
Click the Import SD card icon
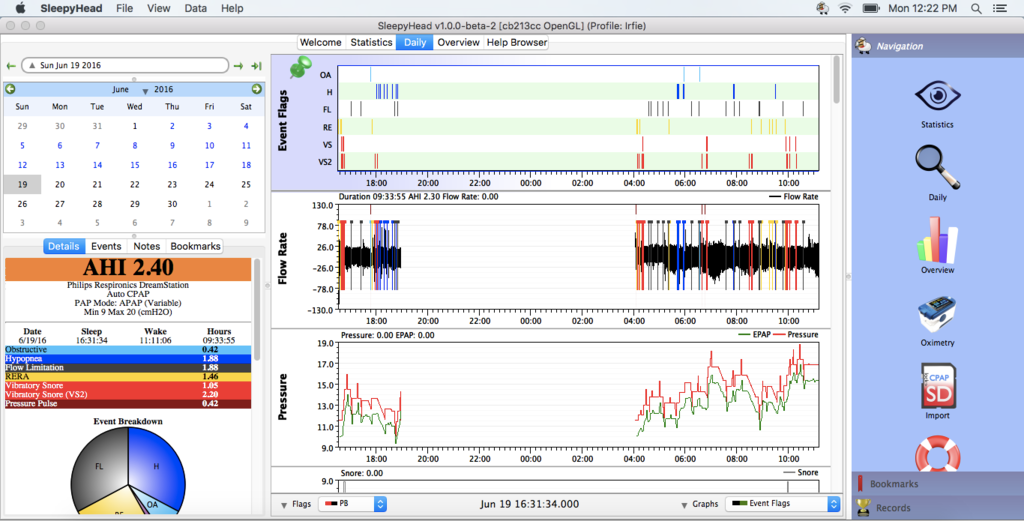click(x=939, y=387)
